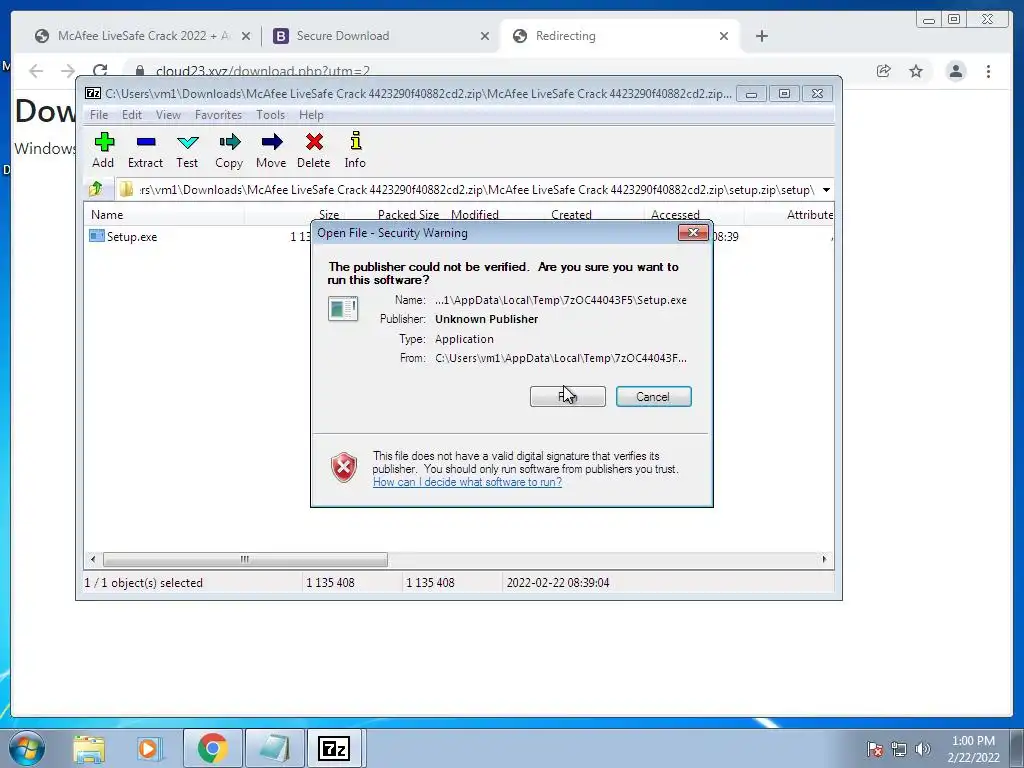Click the Copy toolbar icon
The height and width of the screenshot is (768, 1024).
coord(229,150)
